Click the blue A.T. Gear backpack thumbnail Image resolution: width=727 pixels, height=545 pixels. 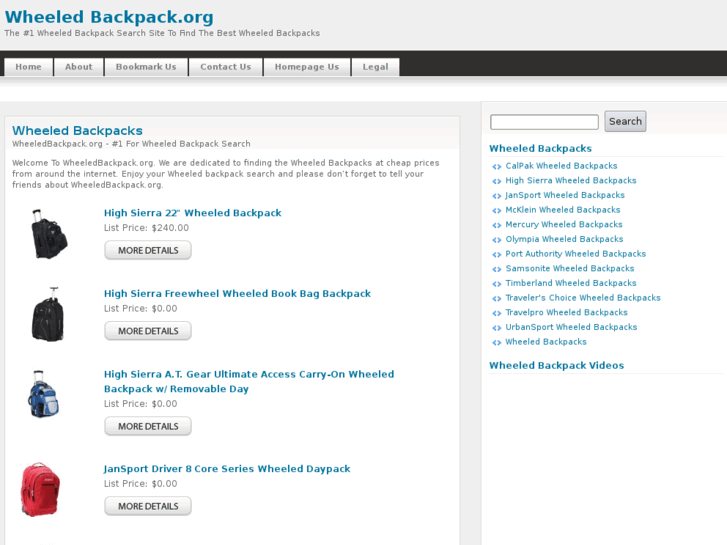pos(43,394)
